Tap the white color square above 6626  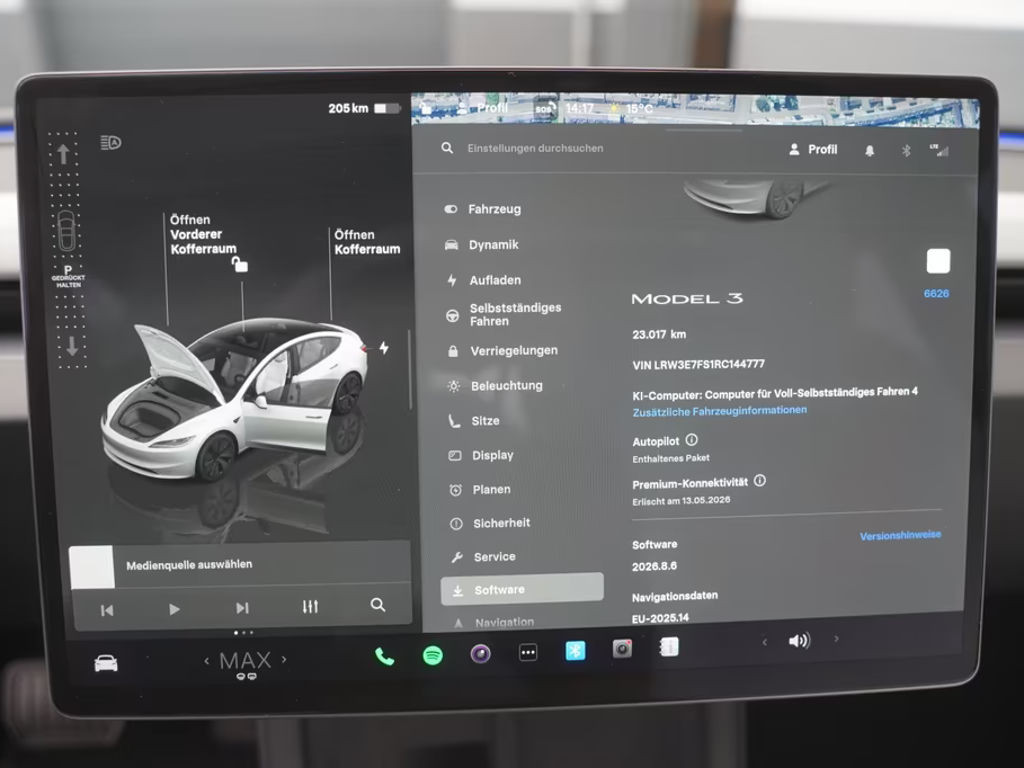click(938, 261)
